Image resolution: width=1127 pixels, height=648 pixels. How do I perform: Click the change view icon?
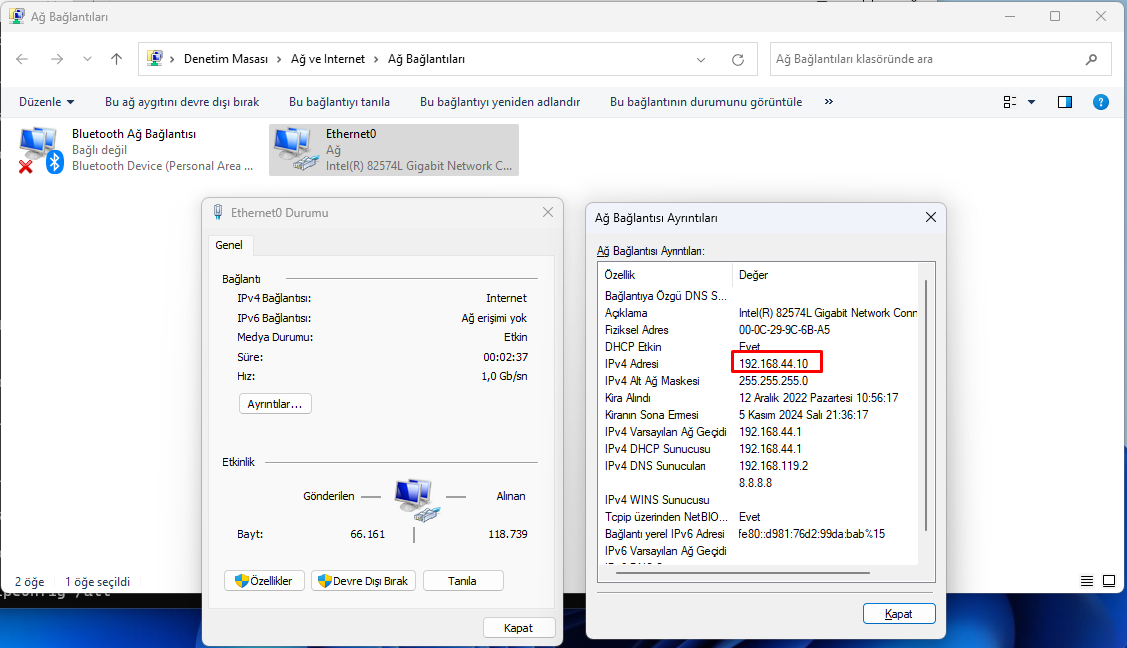[1010, 102]
